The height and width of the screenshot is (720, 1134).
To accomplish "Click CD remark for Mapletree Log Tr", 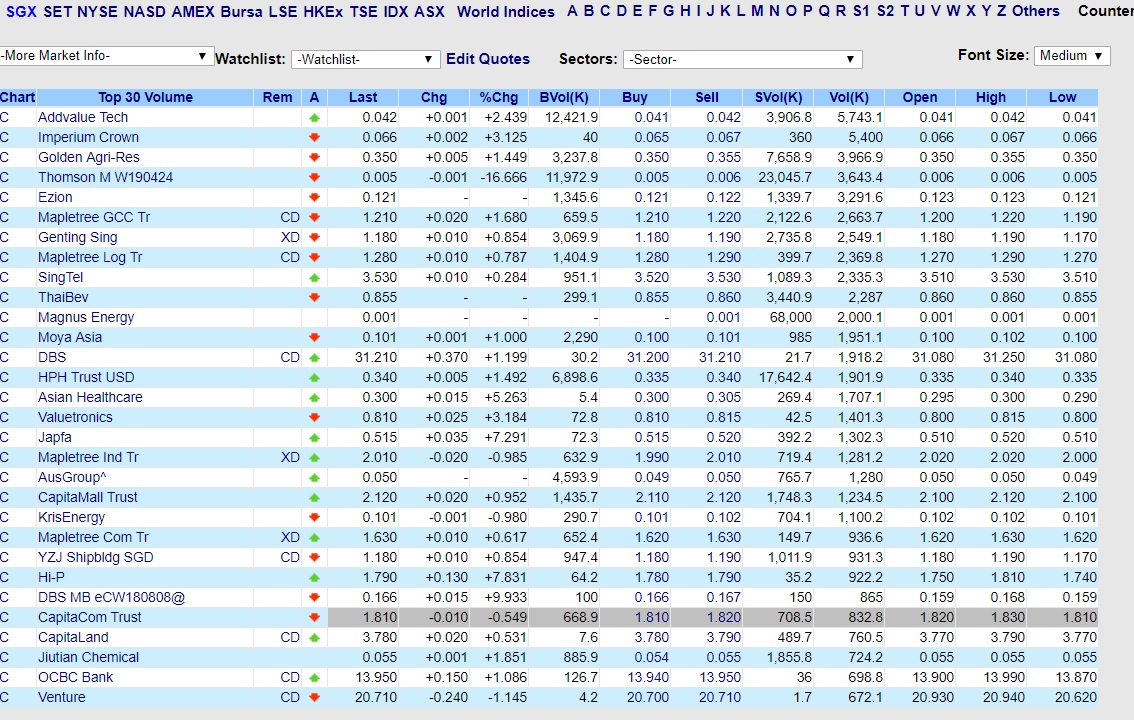I will 290,257.
